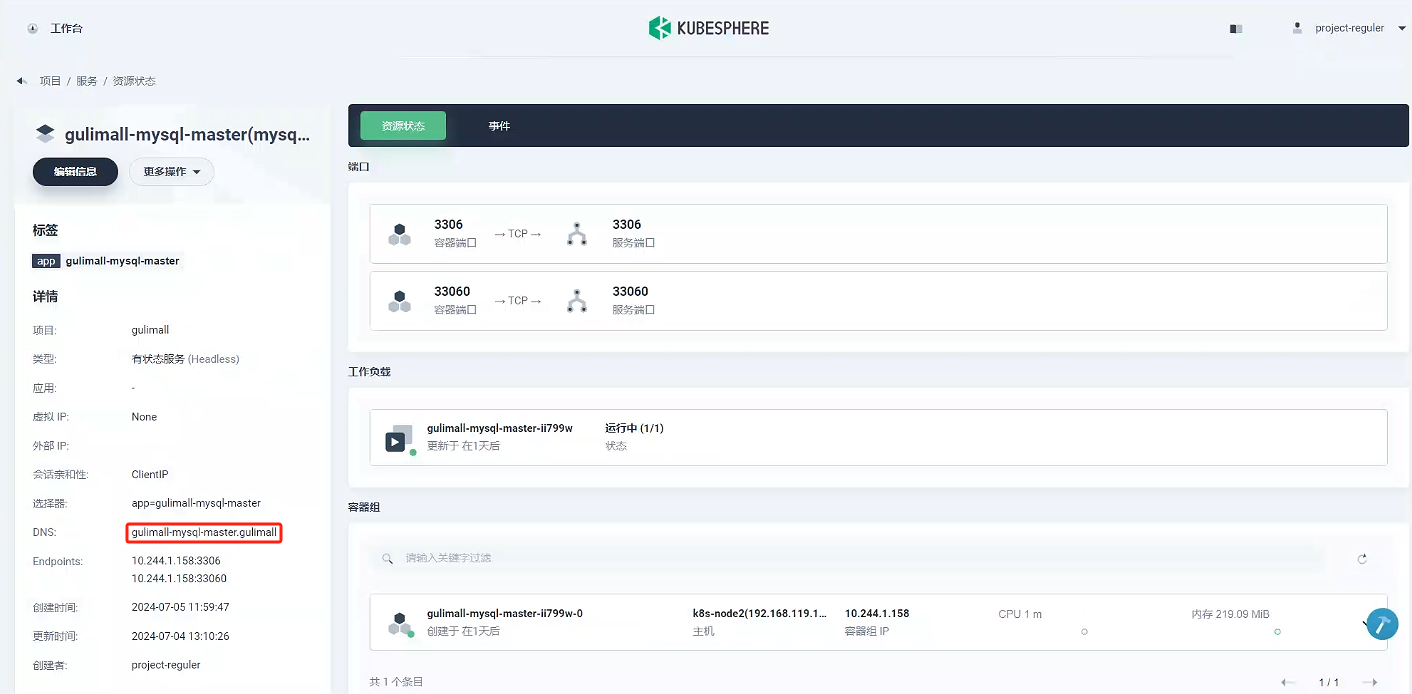Go to next page of pods

(x=1370, y=682)
